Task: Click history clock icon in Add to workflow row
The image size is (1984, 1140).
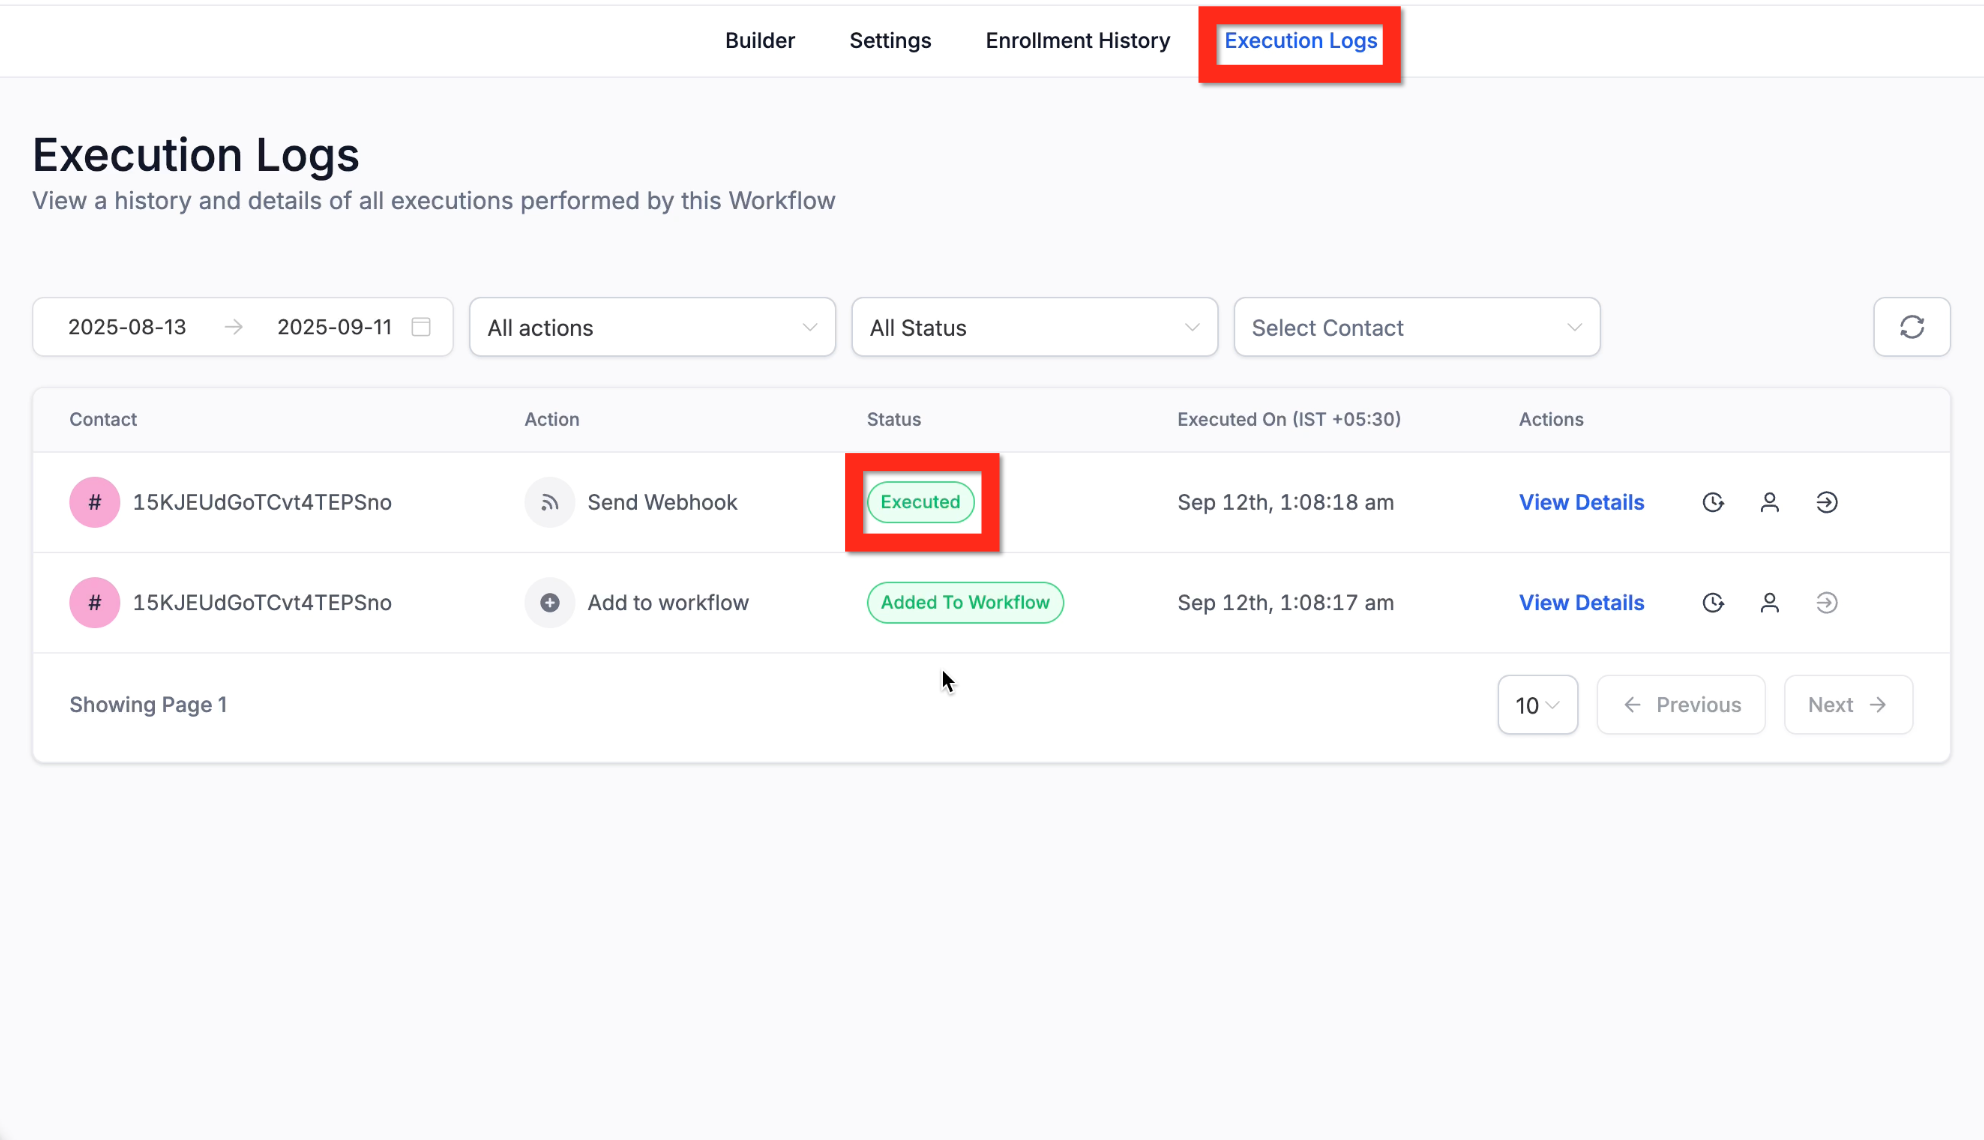Action: point(1713,602)
